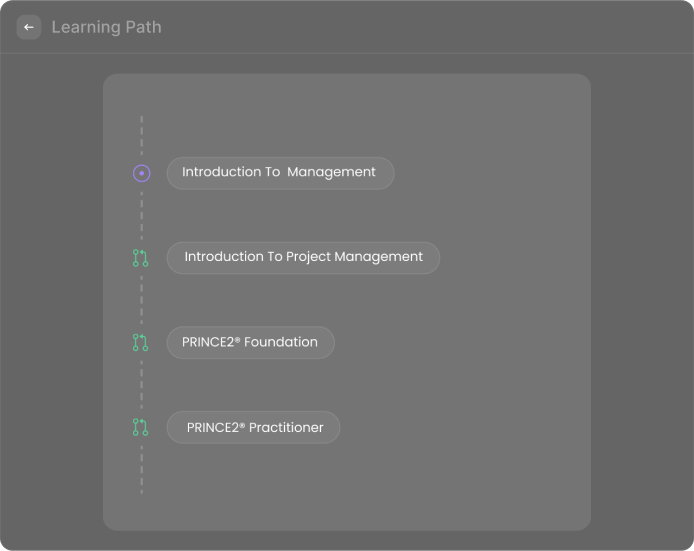Open Introduction To Project Management course

coord(303,258)
